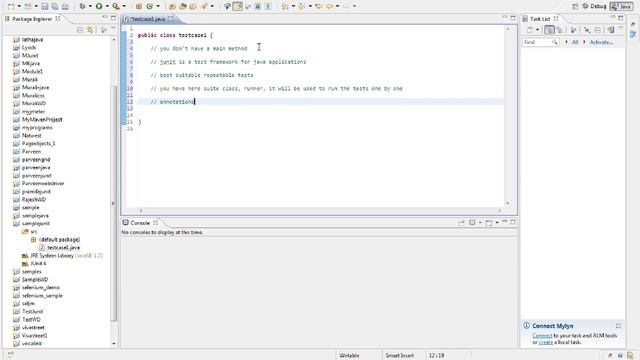Start debugging with the Debug bug icon

pyautogui.click(x=82, y=6)
